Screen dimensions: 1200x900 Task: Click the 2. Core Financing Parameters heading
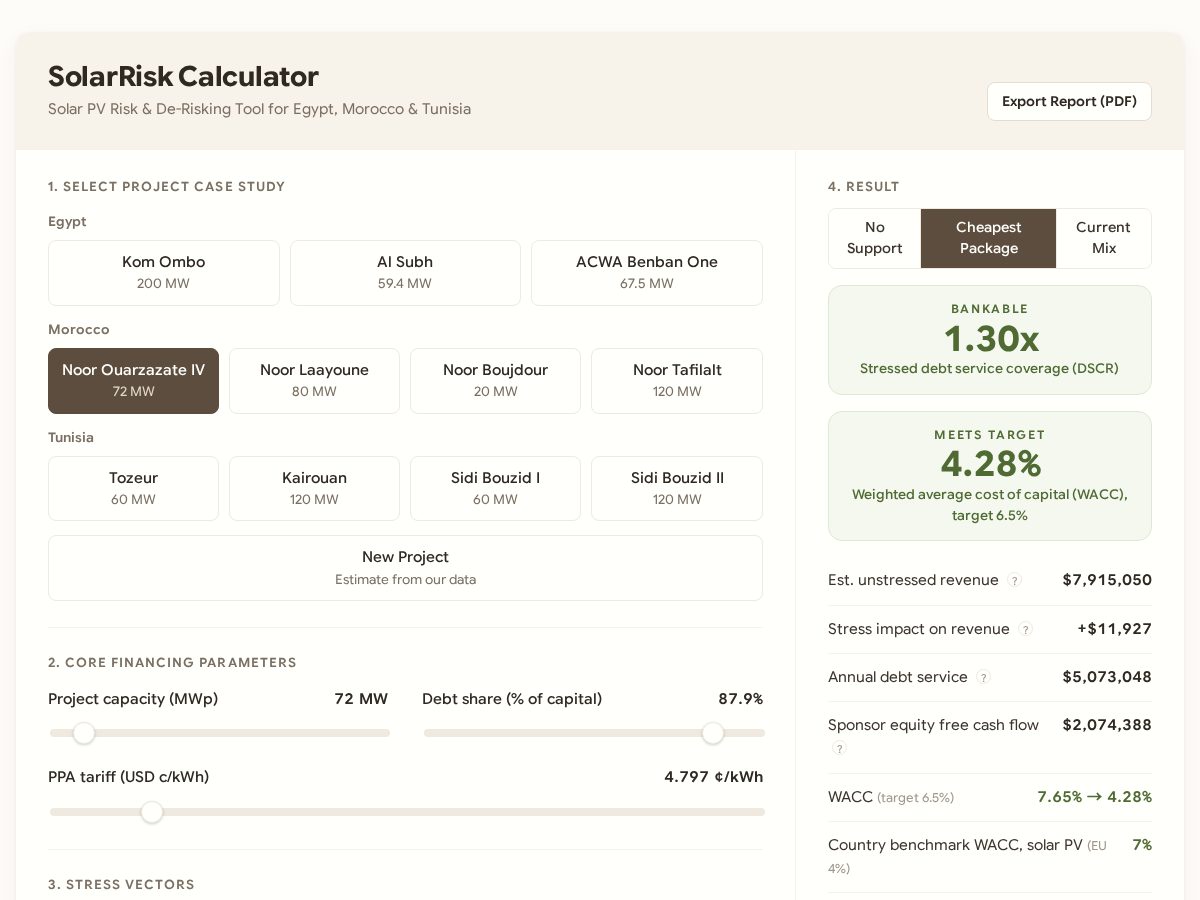(x=172, y=663)
